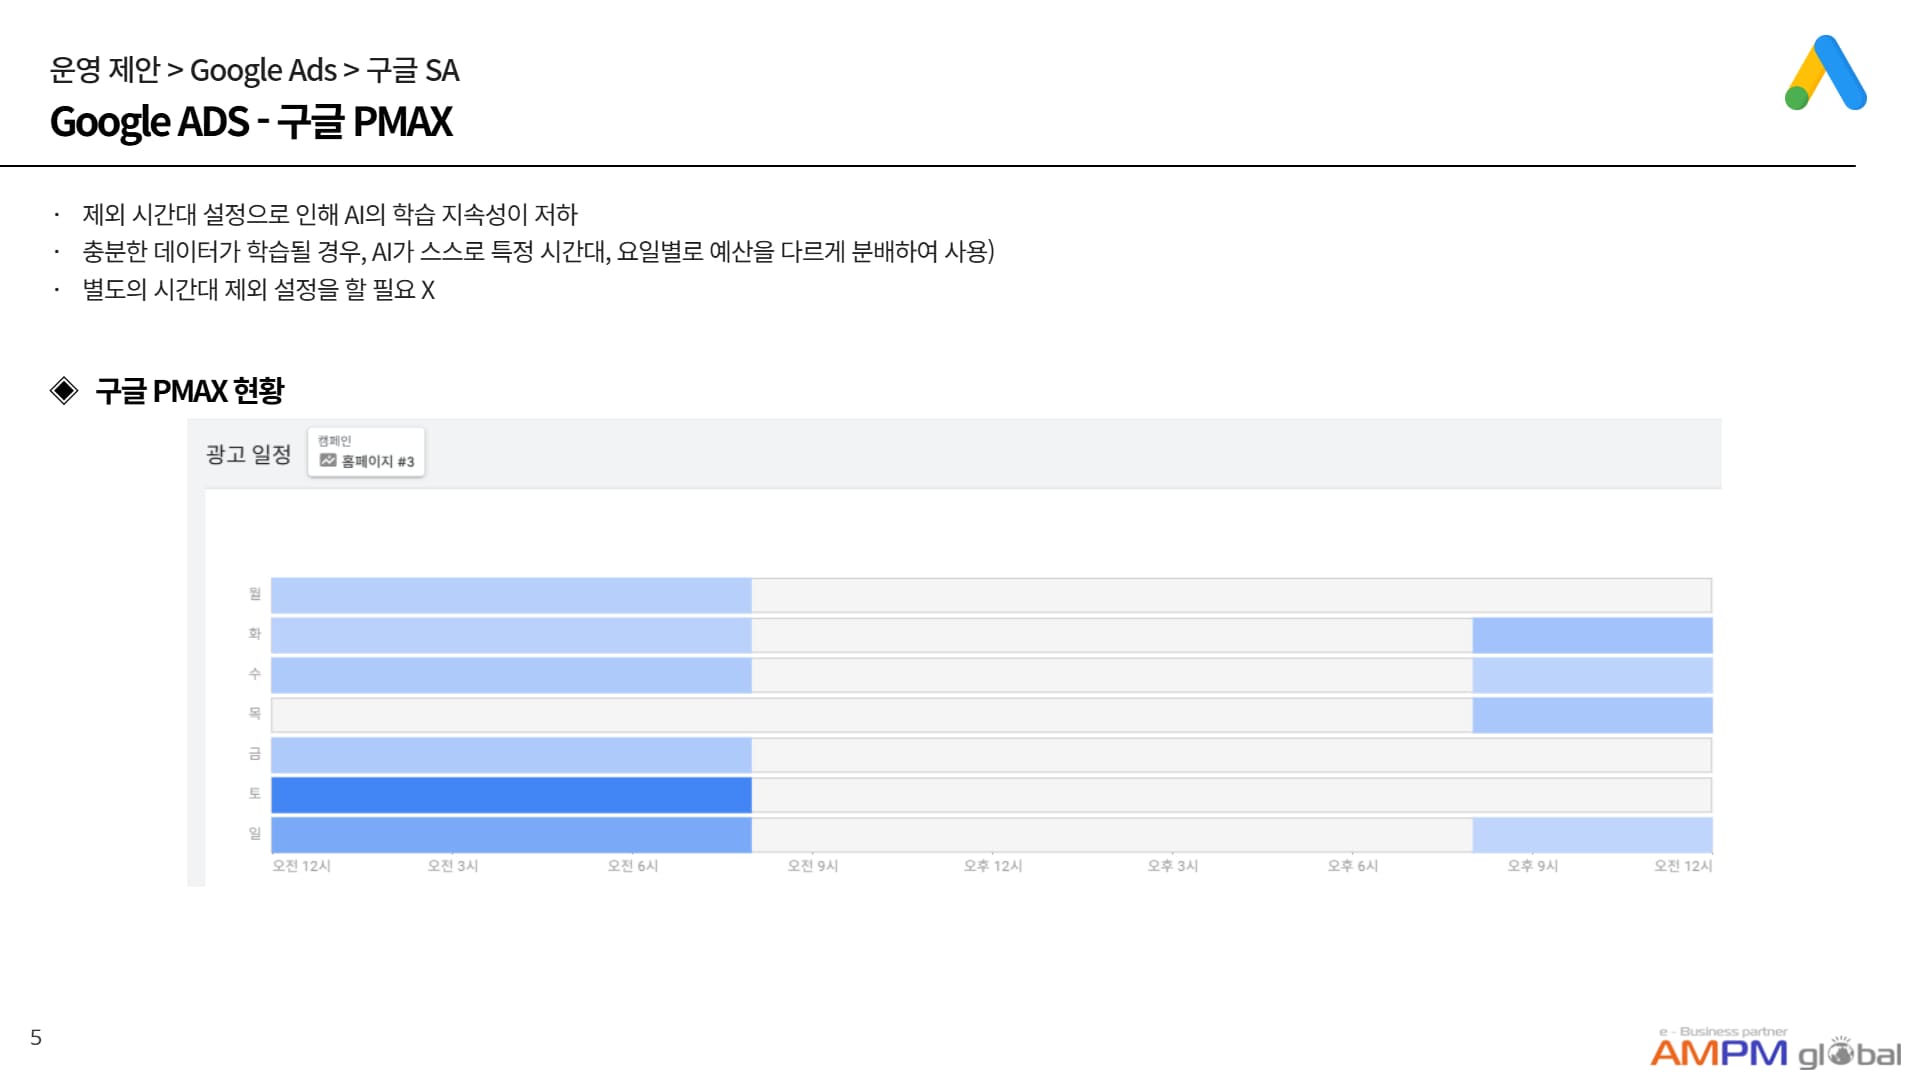Click the 오전 9시 time axis label
The image size is (1920, 1080).
[812, 866]
